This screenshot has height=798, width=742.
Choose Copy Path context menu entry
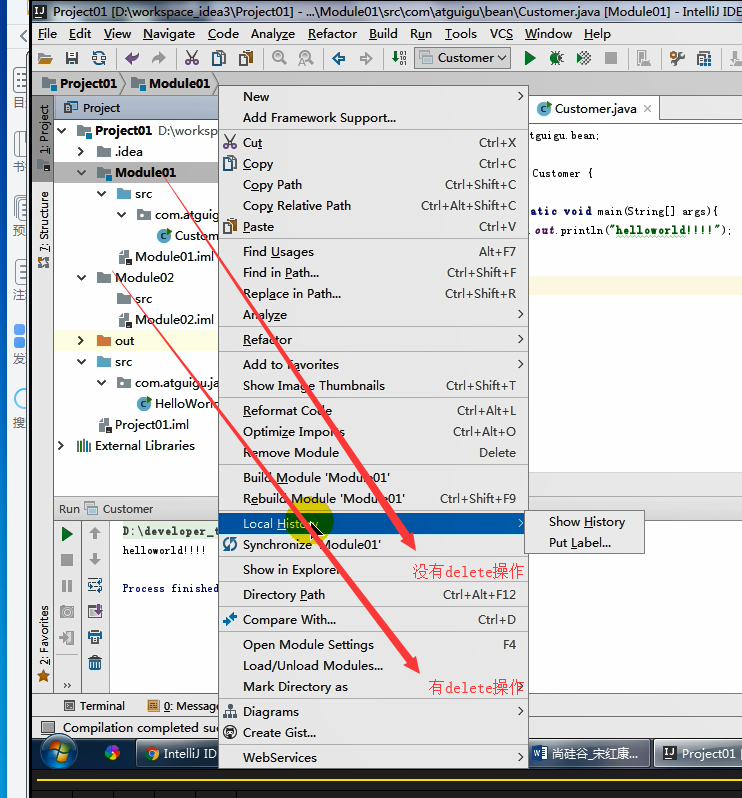click(x=373, y=185)
